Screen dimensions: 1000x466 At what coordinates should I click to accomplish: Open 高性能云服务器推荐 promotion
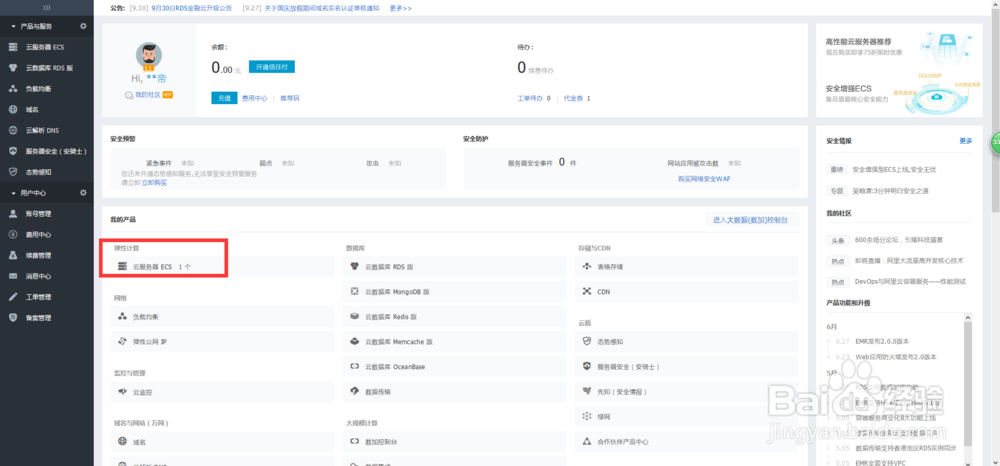[x=899, y=46]
